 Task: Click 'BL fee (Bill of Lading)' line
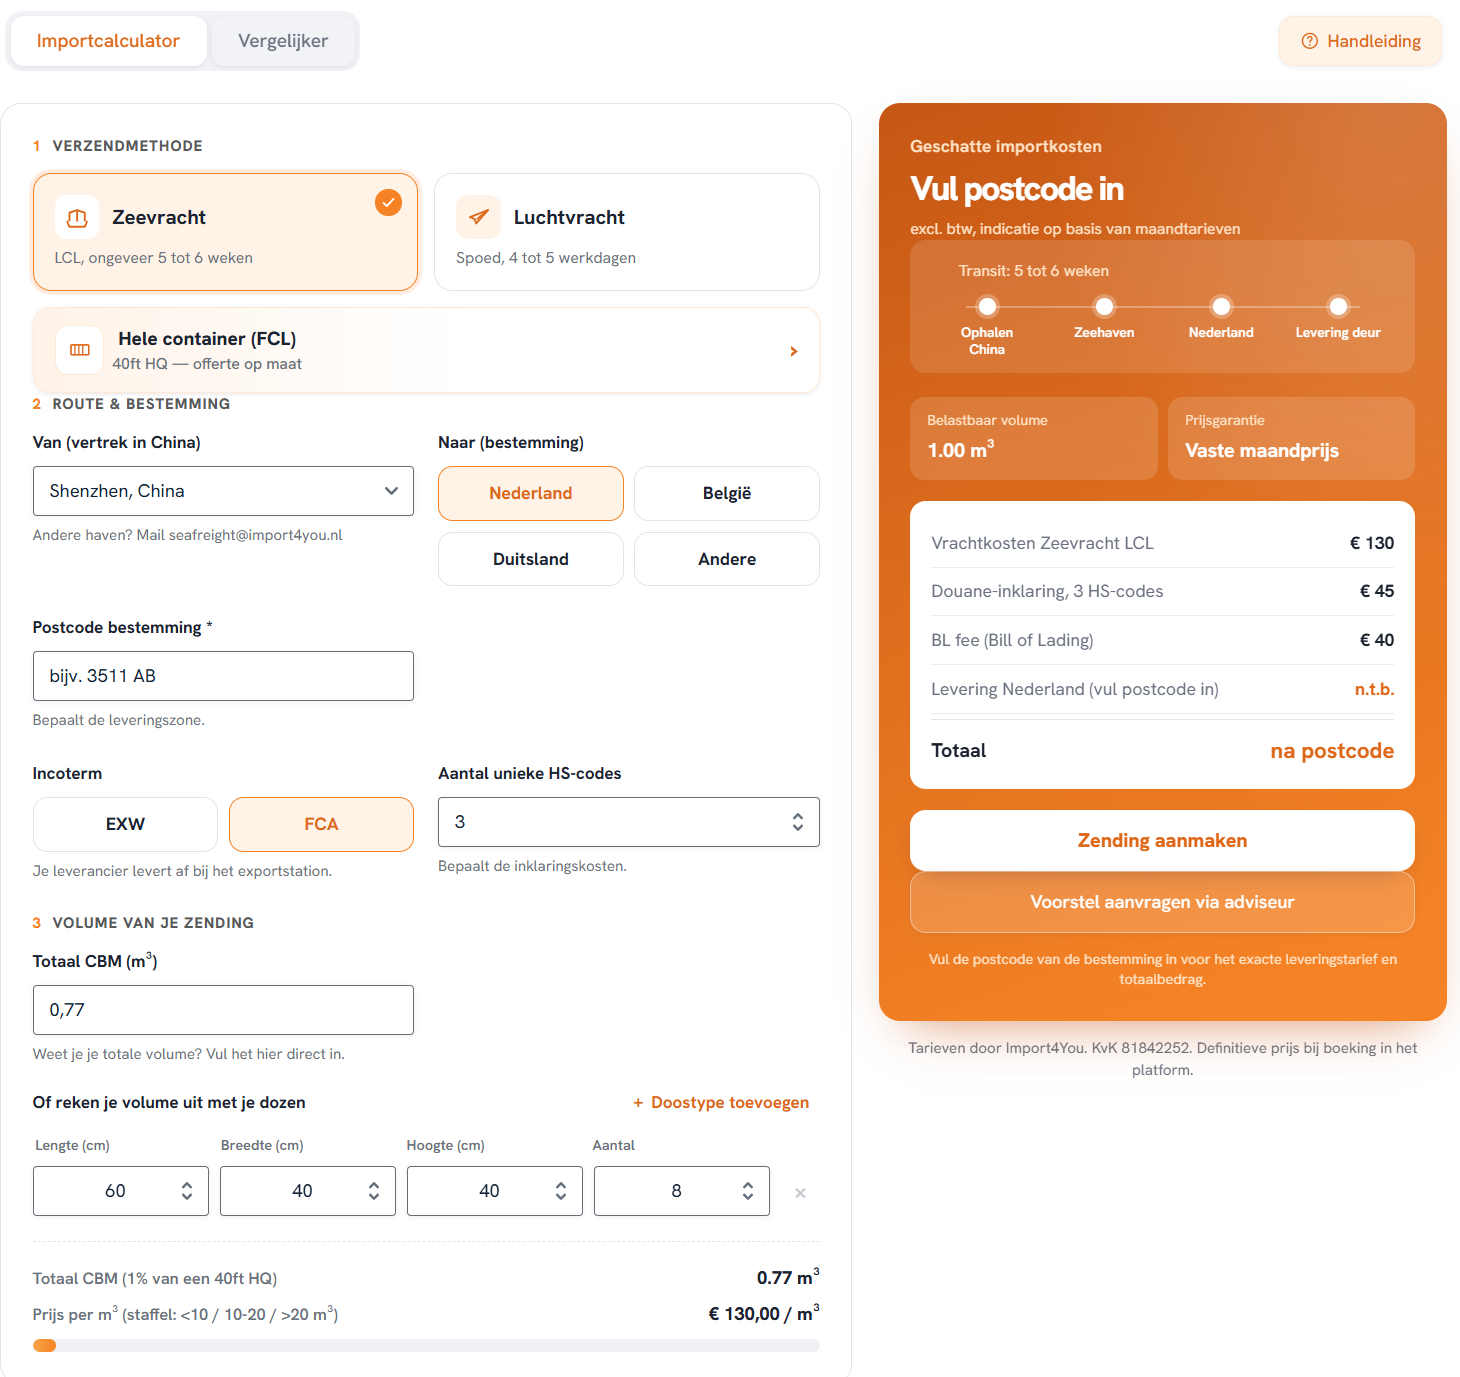click(1162, 640)
